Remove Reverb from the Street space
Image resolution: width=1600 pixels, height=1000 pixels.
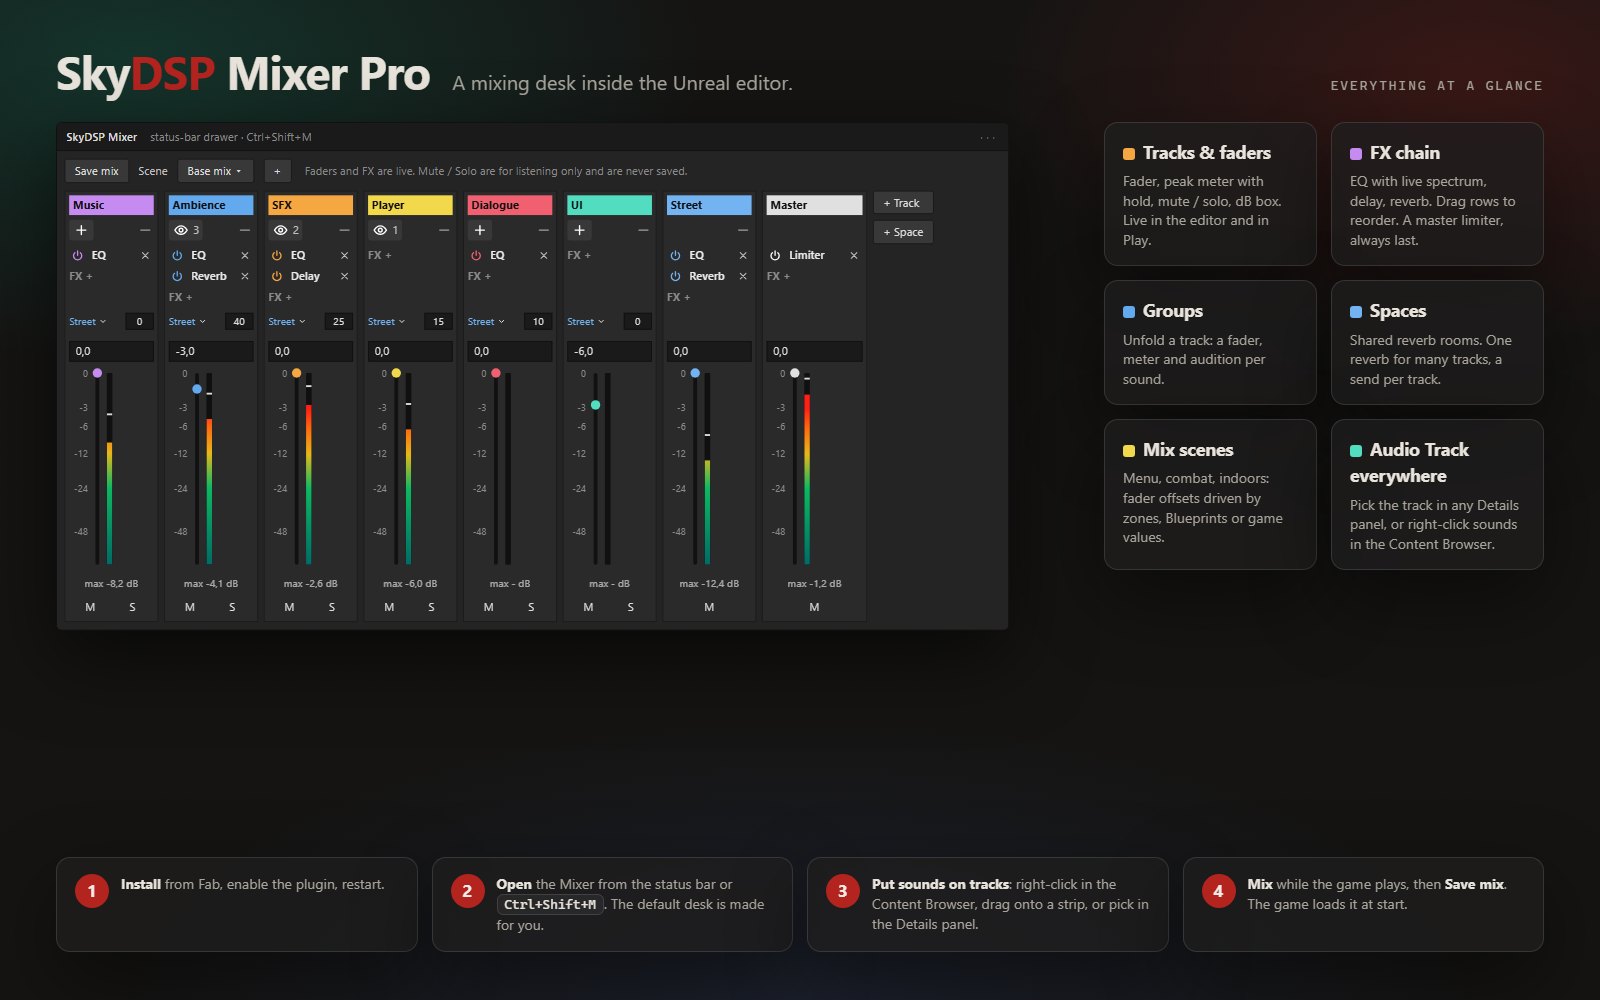pos(743,276)
